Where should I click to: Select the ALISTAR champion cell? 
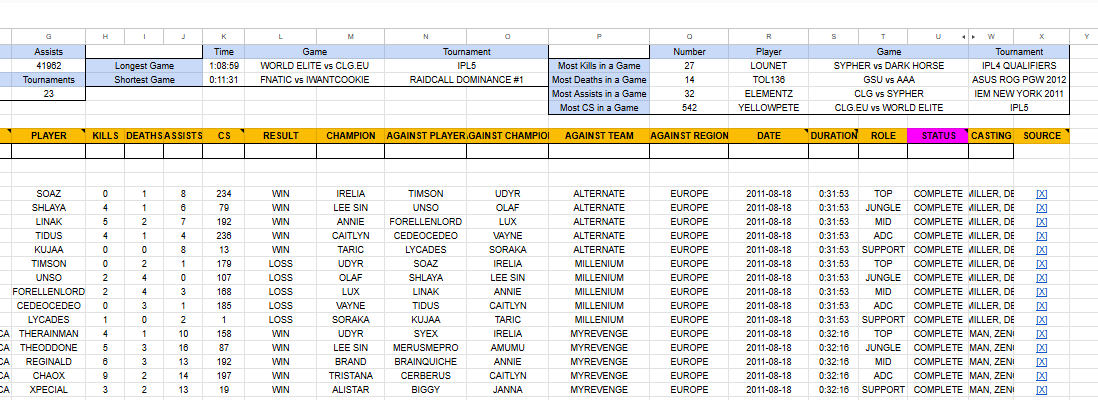[350, 389]
